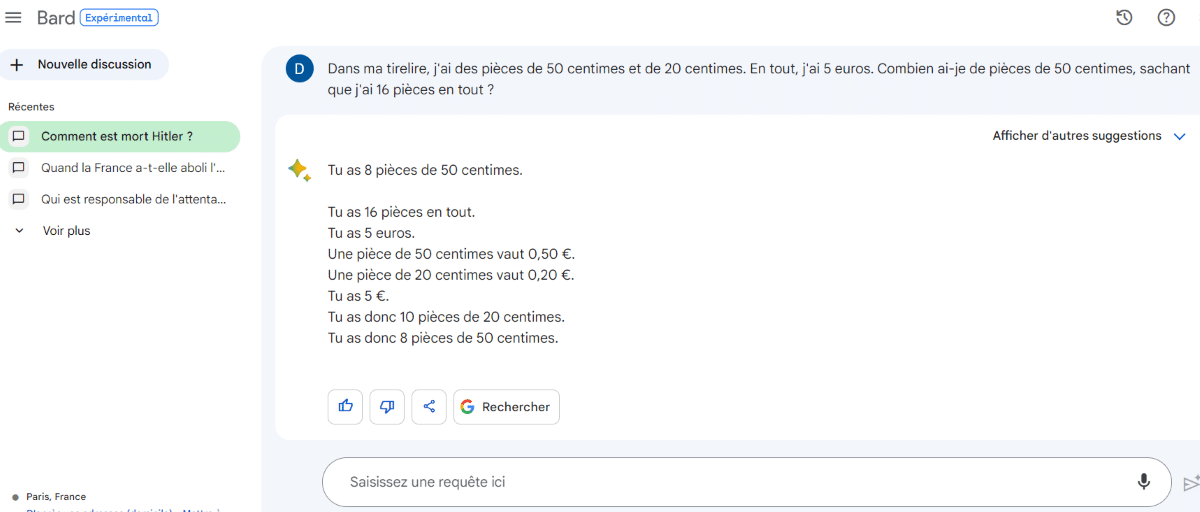Start a Nouvelle discussion
The image size is (1200, 512).
click(x=84, y=64)
